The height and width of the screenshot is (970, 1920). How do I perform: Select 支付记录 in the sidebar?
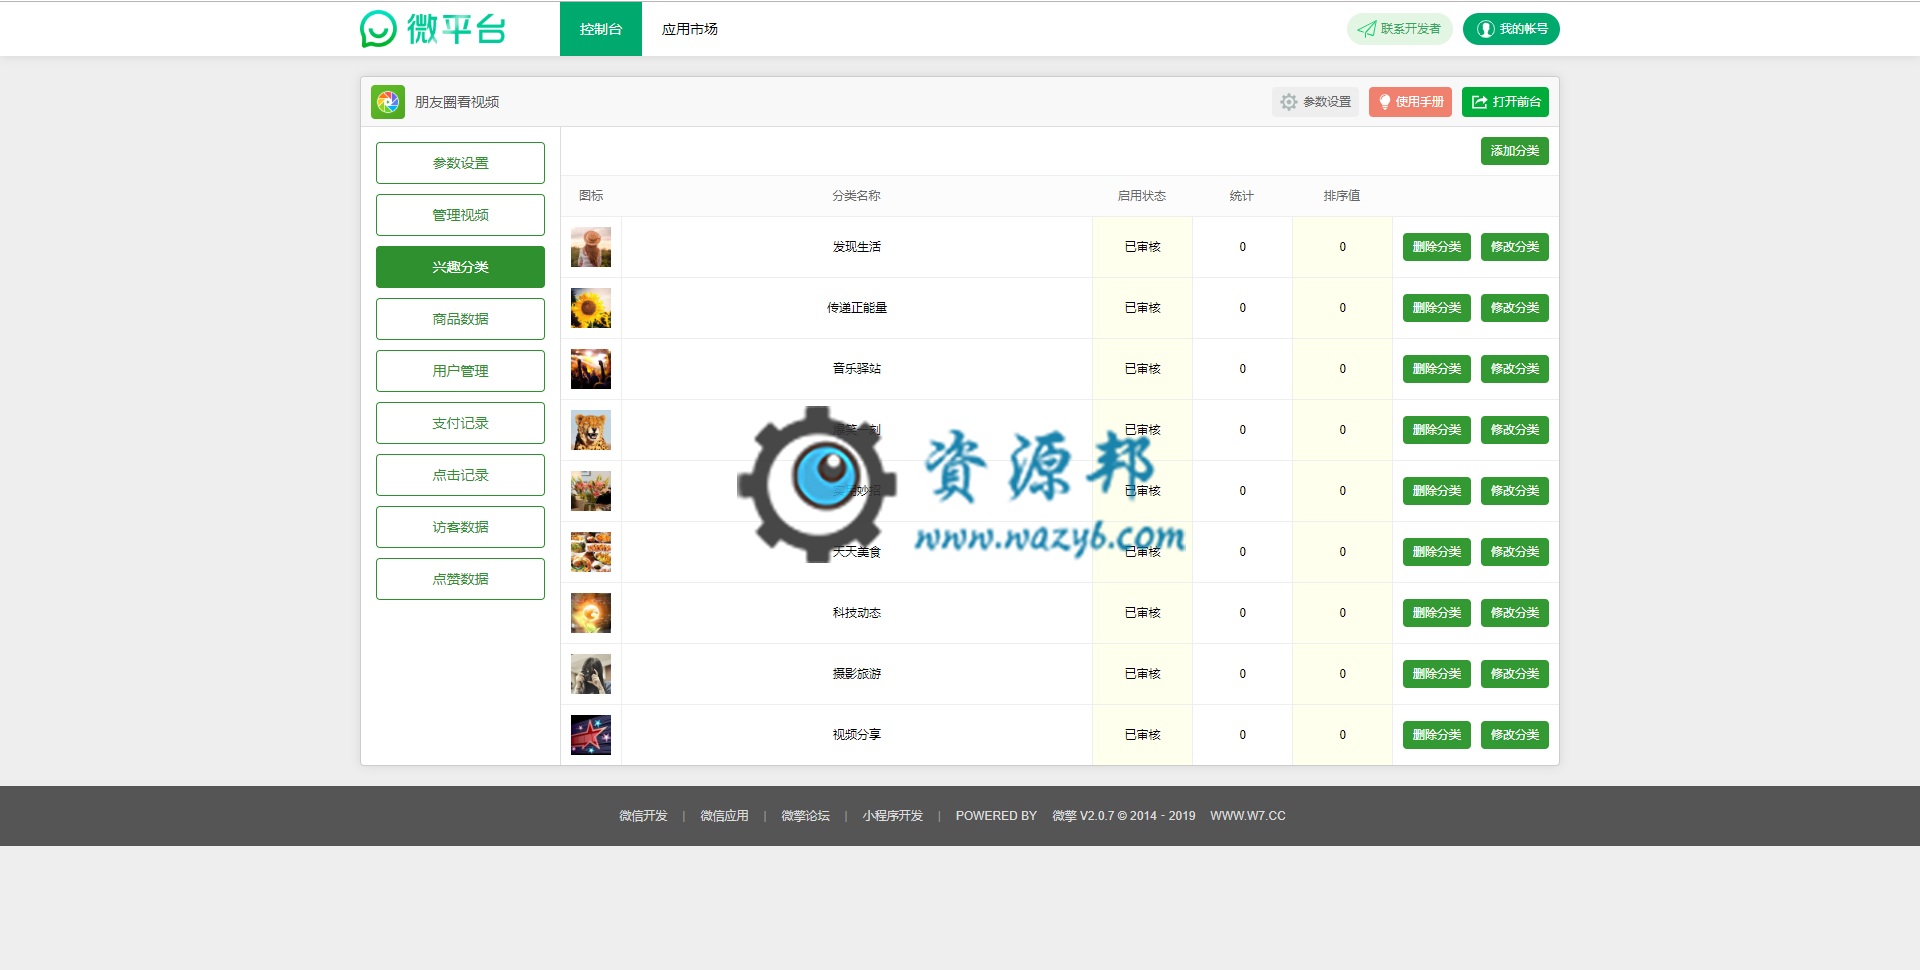tap(460, 423)
